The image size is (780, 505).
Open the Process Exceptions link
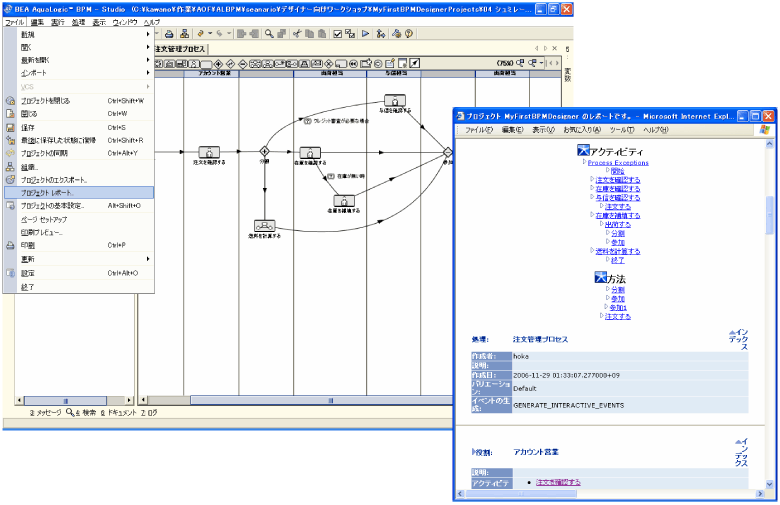(x=618, y=163)
